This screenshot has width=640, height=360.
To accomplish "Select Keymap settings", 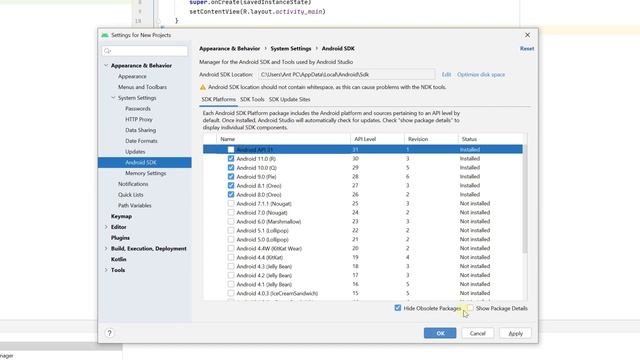I will pos(121,216).
